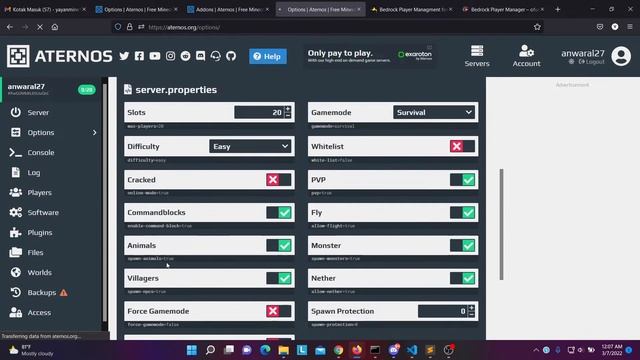The height and width of the screenshot is (360, 640).
Task: Enable the Whitelist toggle
Action: 462,146
